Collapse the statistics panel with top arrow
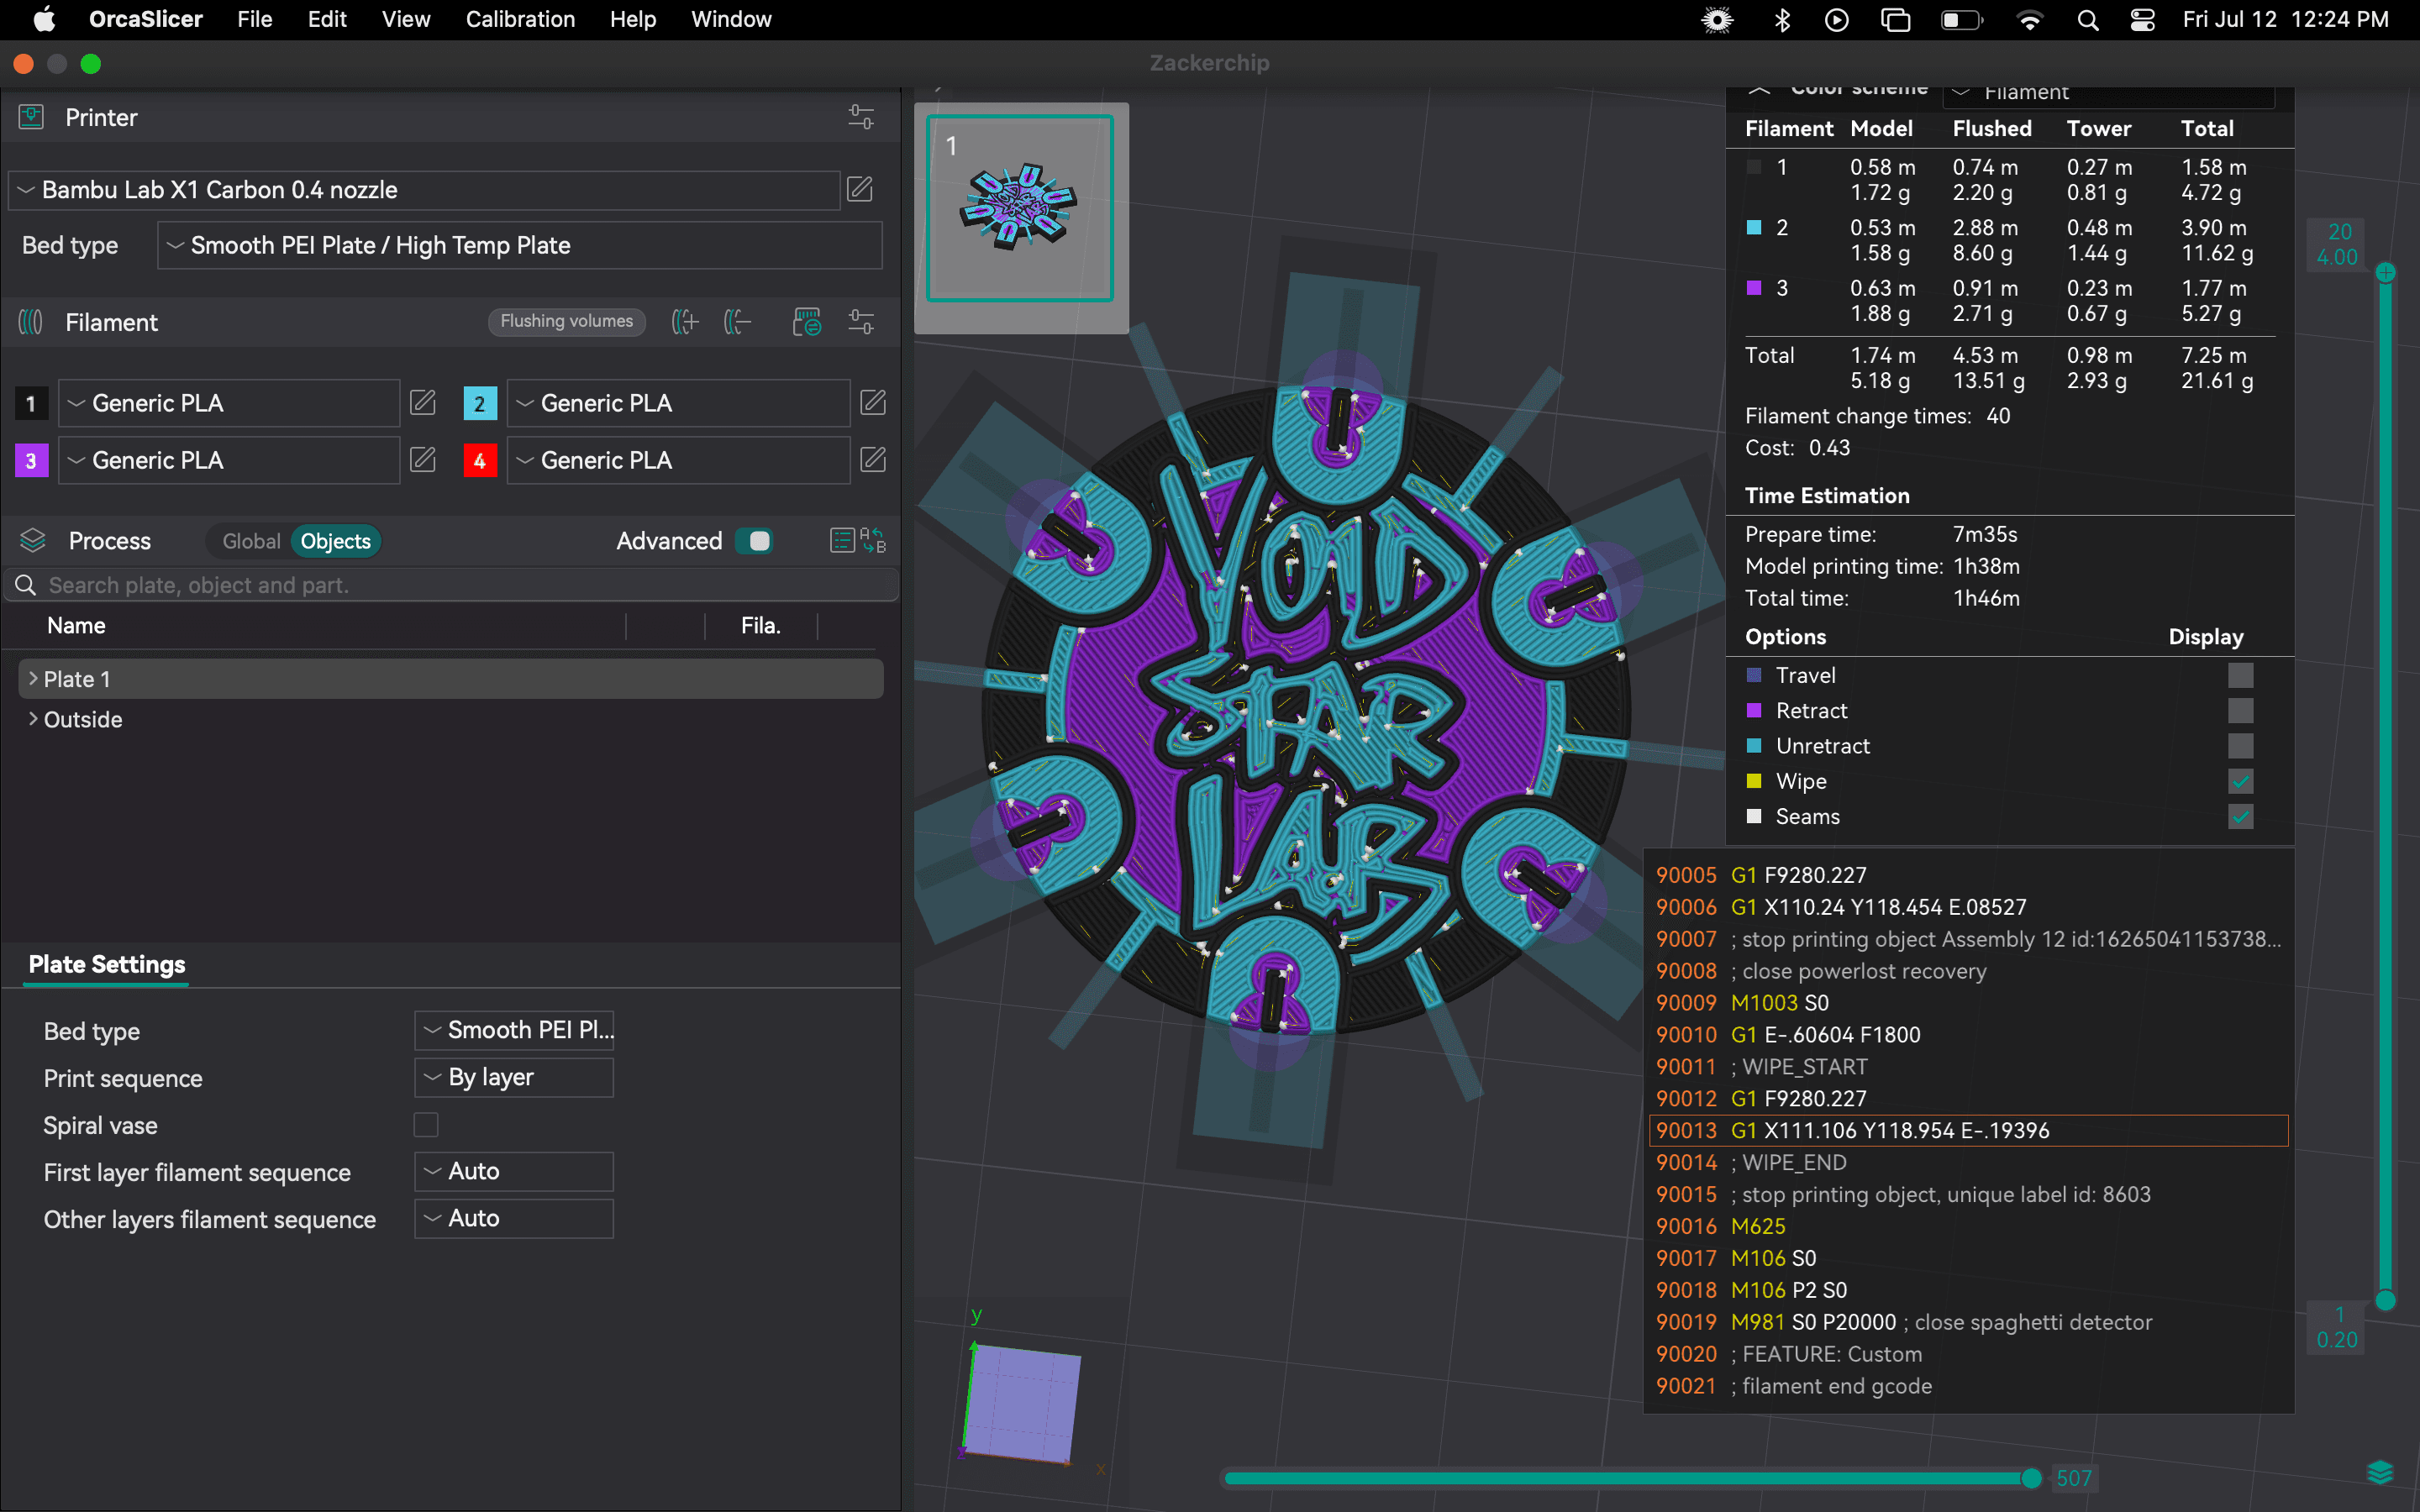Image resolution: width=2420 pixels, height=1512 pixels. pyautogui.click(x=1759, y=90)
